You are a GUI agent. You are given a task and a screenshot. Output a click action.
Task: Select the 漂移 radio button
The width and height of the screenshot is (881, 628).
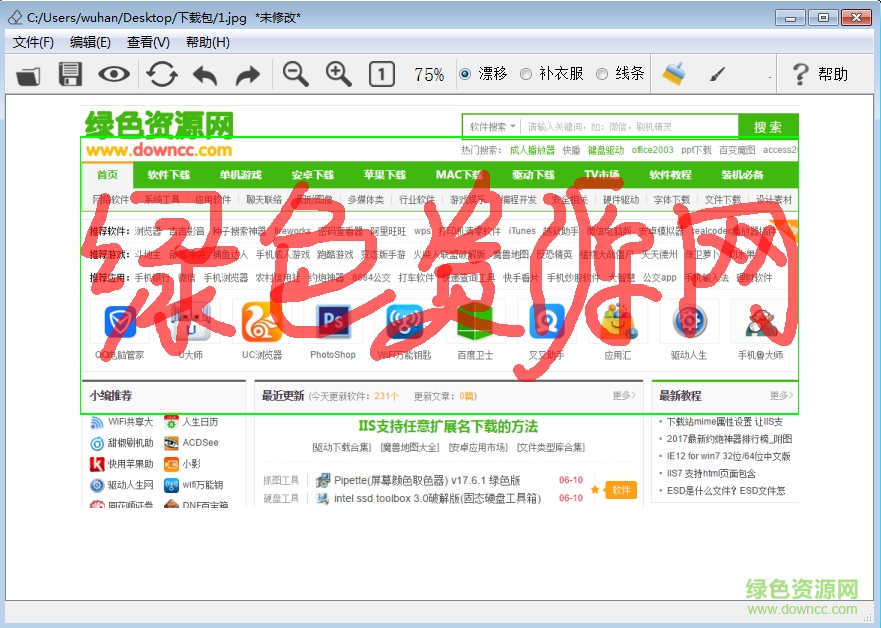[465, 74]
